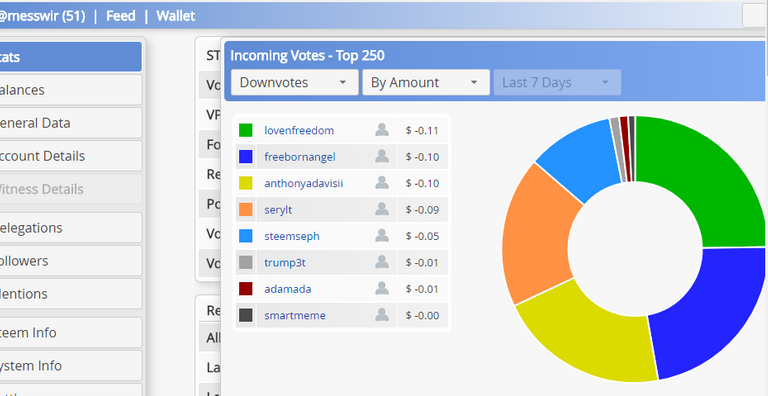This screenshot has width=768, height=396.
Task: Open lovenfreedom's profile person icon
Action: point(382,130)
